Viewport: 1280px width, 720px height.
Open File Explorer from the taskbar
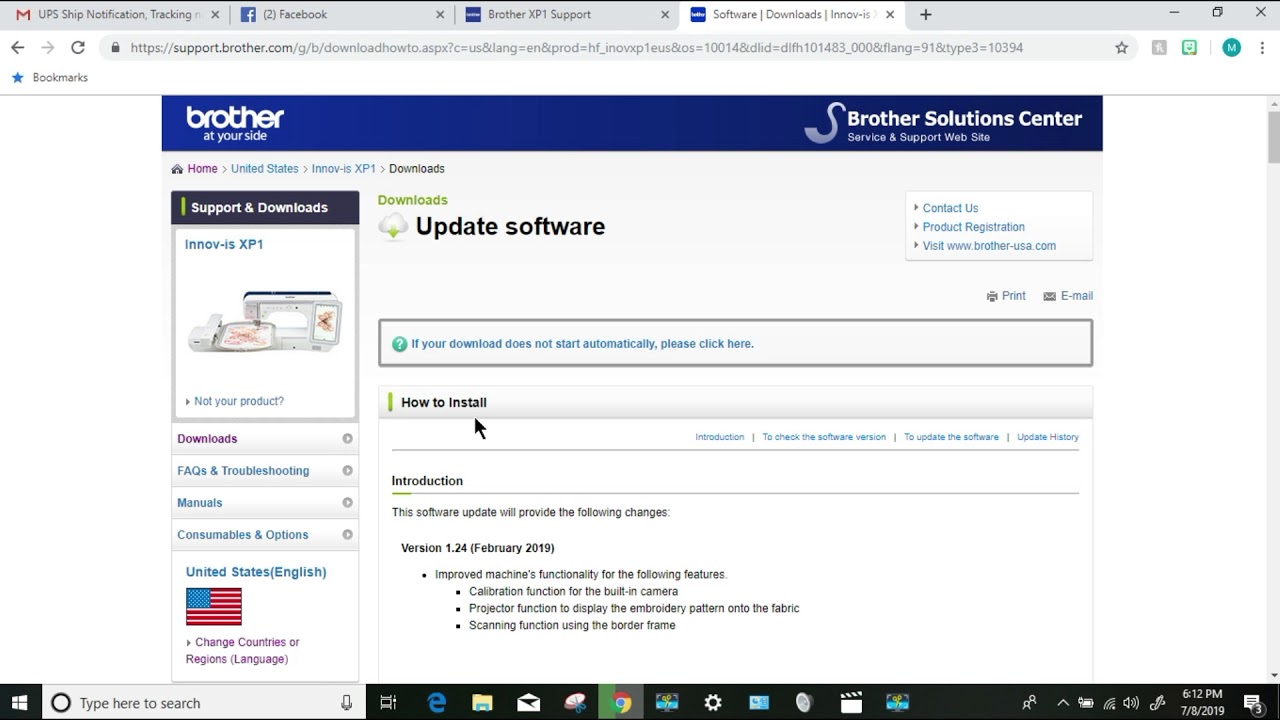[x=482, y=703]
